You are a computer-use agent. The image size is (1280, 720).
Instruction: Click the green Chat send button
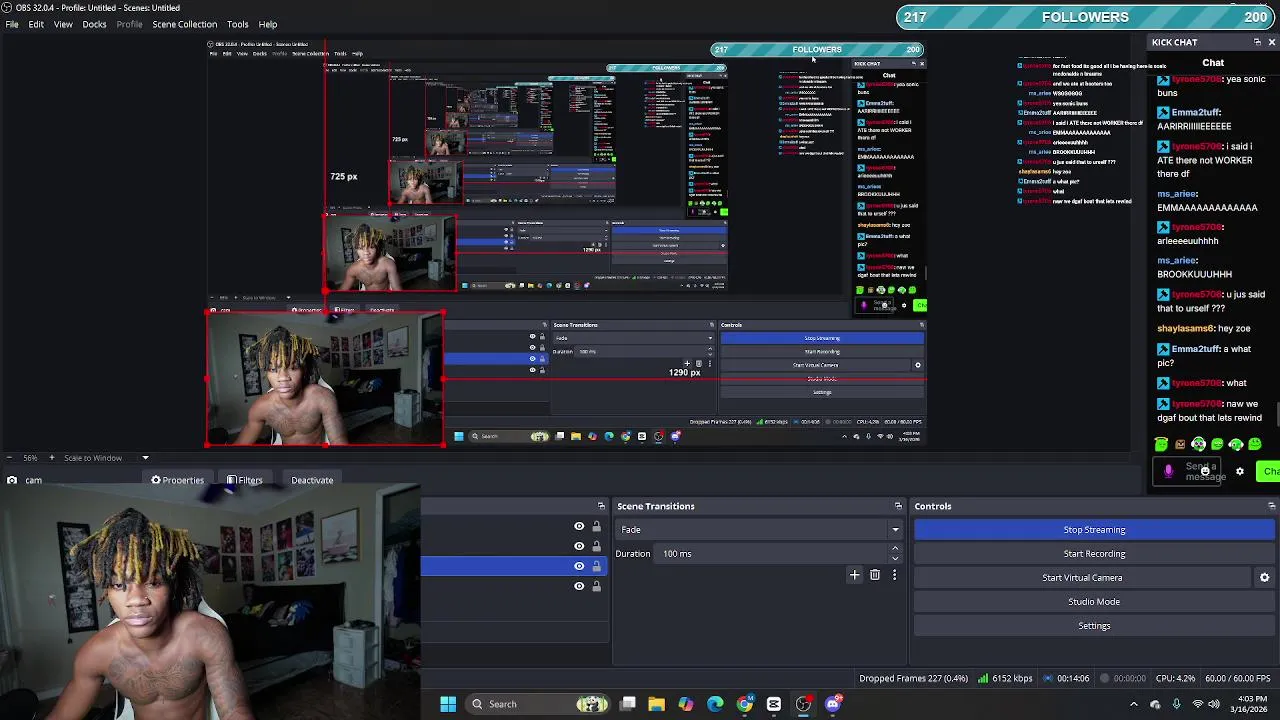coord(1270,471)
